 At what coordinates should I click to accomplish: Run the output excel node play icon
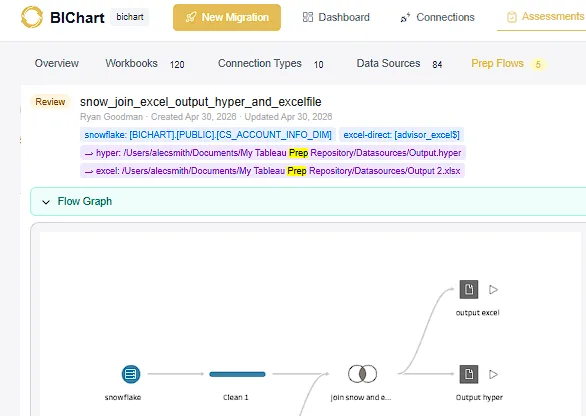coord(493,290)
